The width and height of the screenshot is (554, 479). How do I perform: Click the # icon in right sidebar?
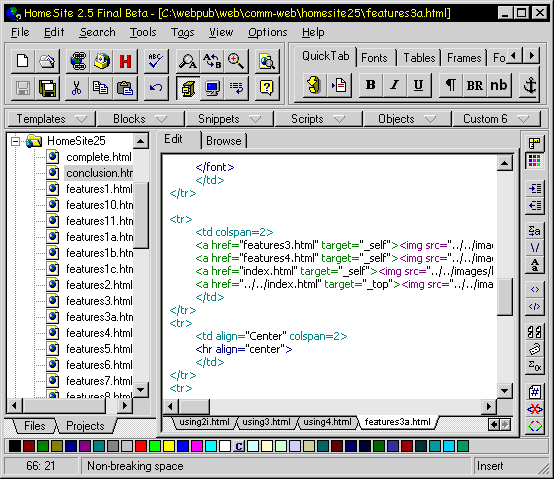535,392
